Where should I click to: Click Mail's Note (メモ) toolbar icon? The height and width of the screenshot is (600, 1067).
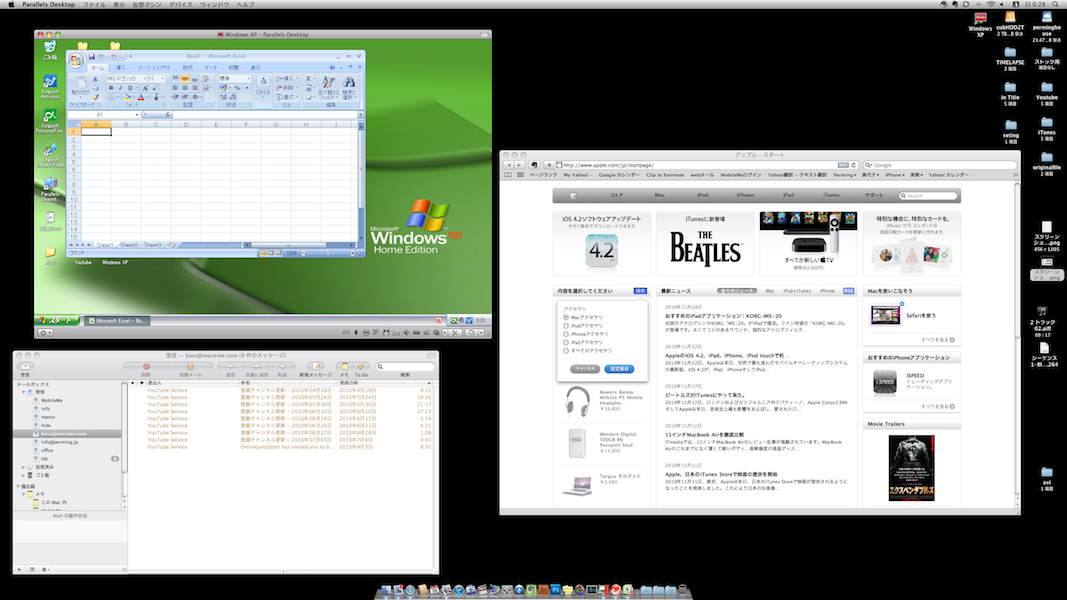(x=345, y=366)
